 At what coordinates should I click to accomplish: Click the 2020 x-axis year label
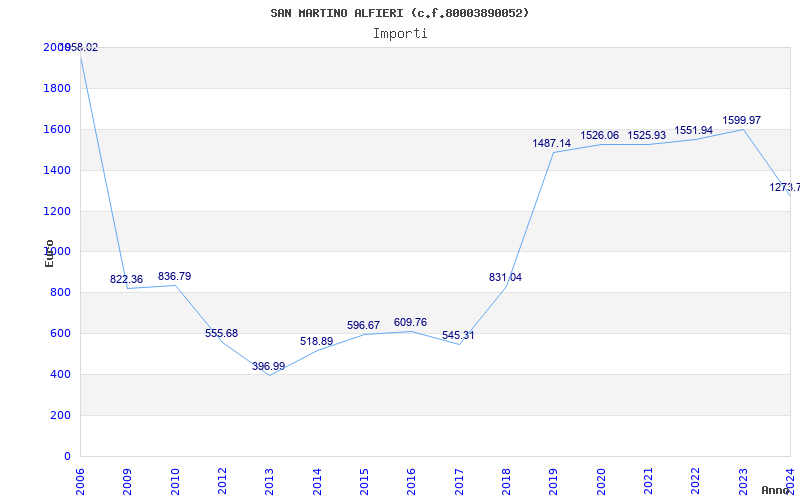coord(601,481)
